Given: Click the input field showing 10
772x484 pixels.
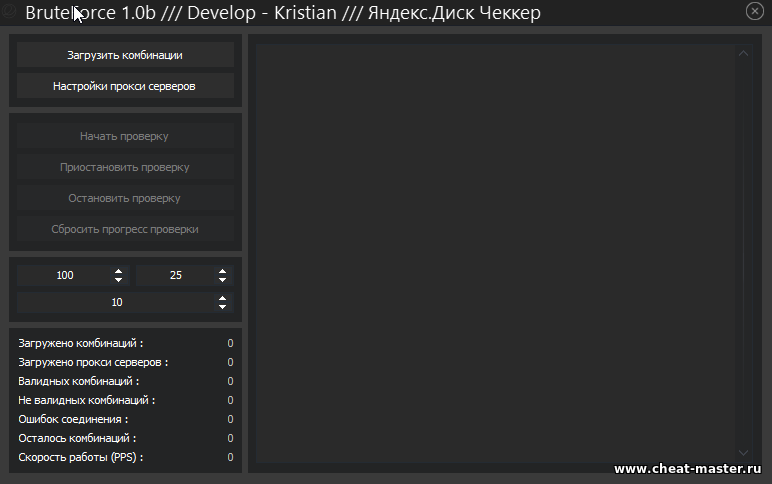Looking at the screenshot, I should tap(117, 302).
